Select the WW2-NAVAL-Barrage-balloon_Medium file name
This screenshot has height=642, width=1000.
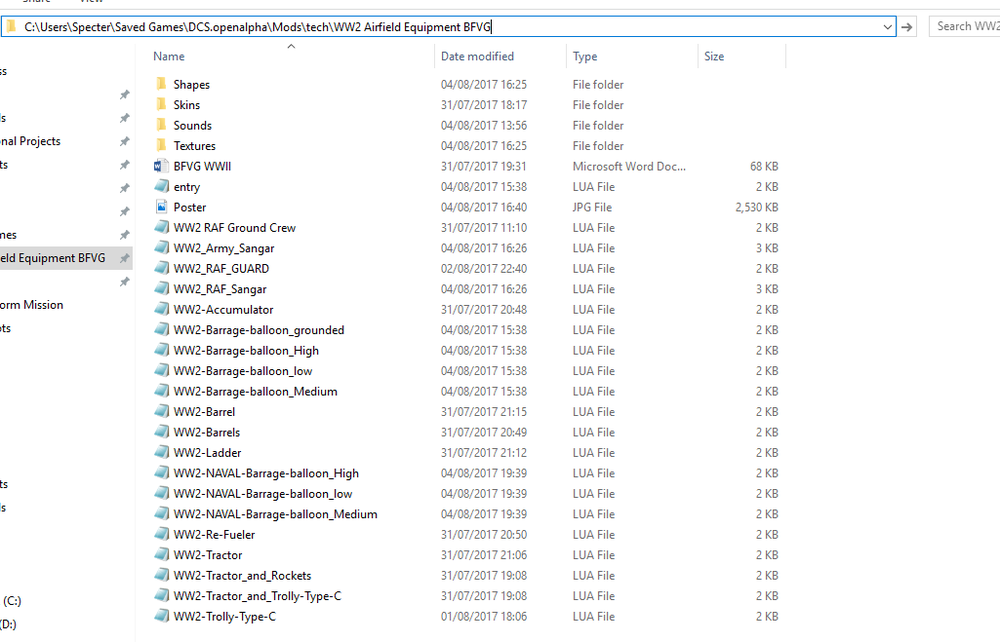(x=276, y=514)
